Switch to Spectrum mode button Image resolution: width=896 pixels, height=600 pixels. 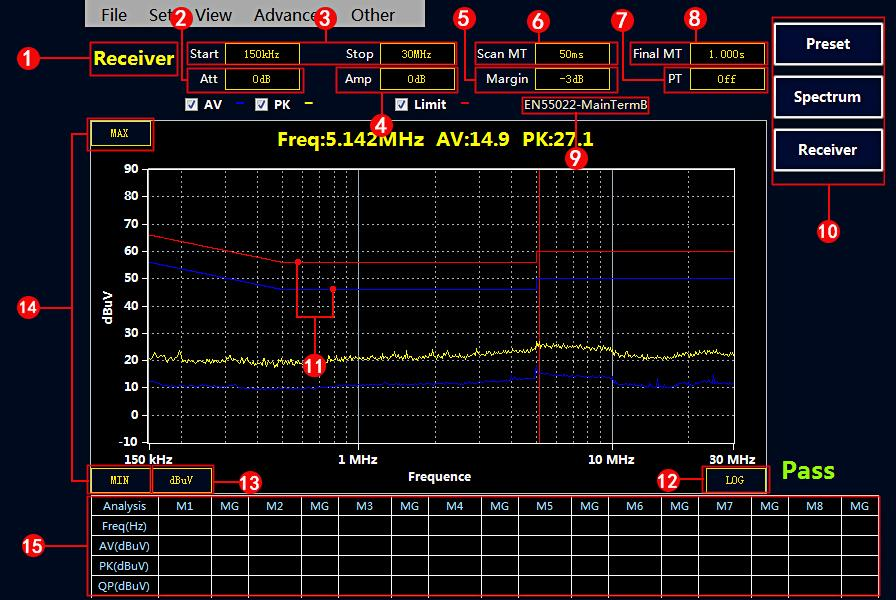[x=827, y=97]
